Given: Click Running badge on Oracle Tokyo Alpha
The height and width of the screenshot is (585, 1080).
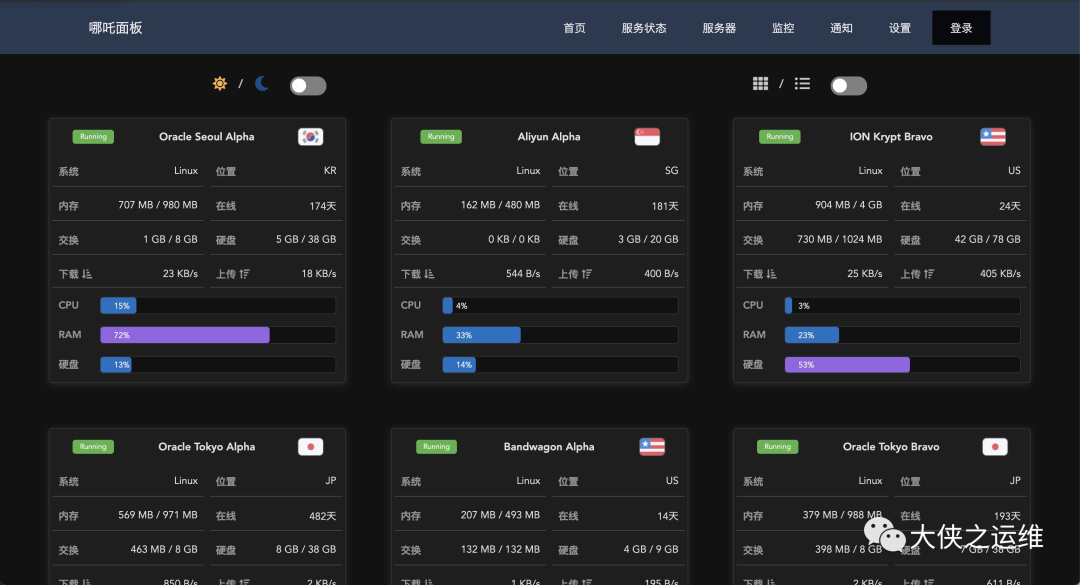Looking at the screenshot, I should pyautogui.click(x=93, y=447).
